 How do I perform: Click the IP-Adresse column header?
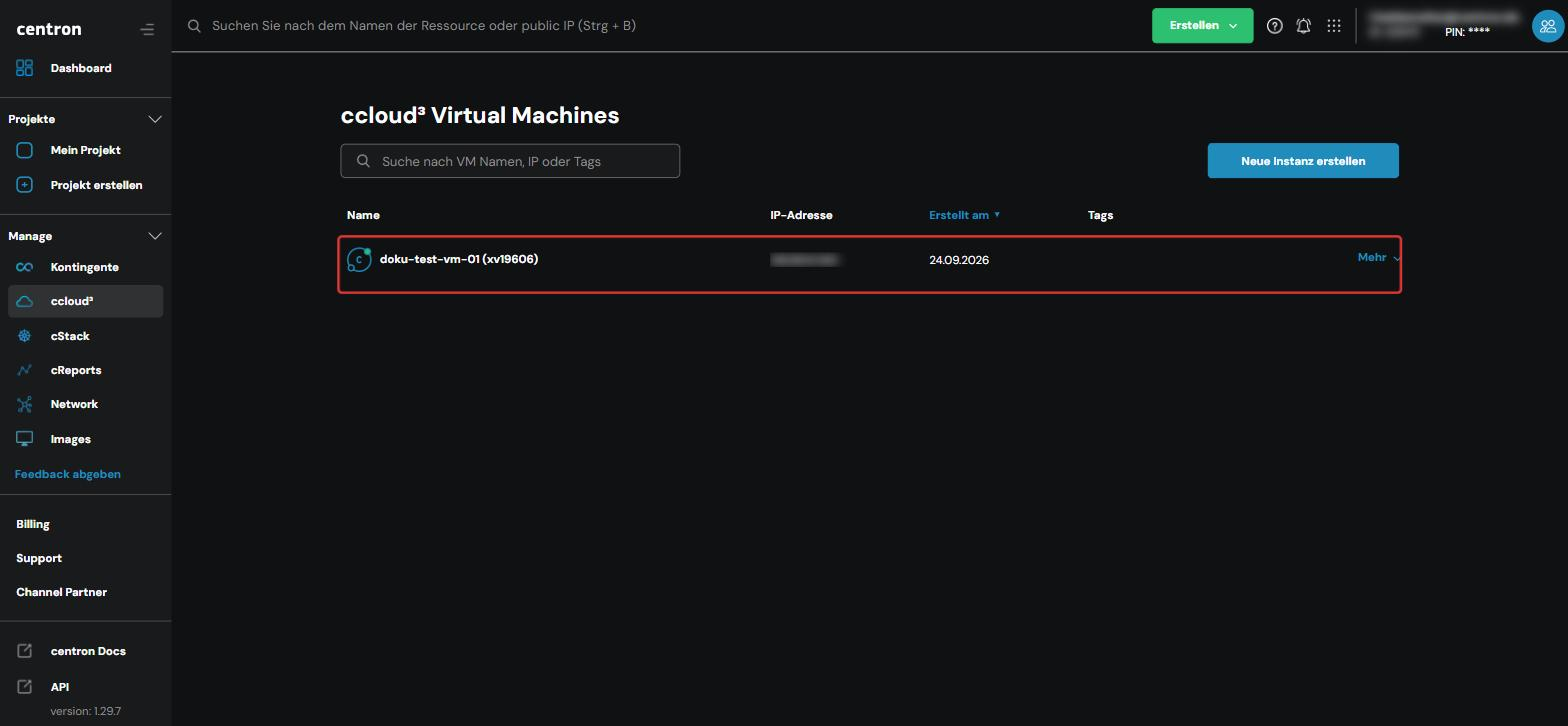(801, 215)
